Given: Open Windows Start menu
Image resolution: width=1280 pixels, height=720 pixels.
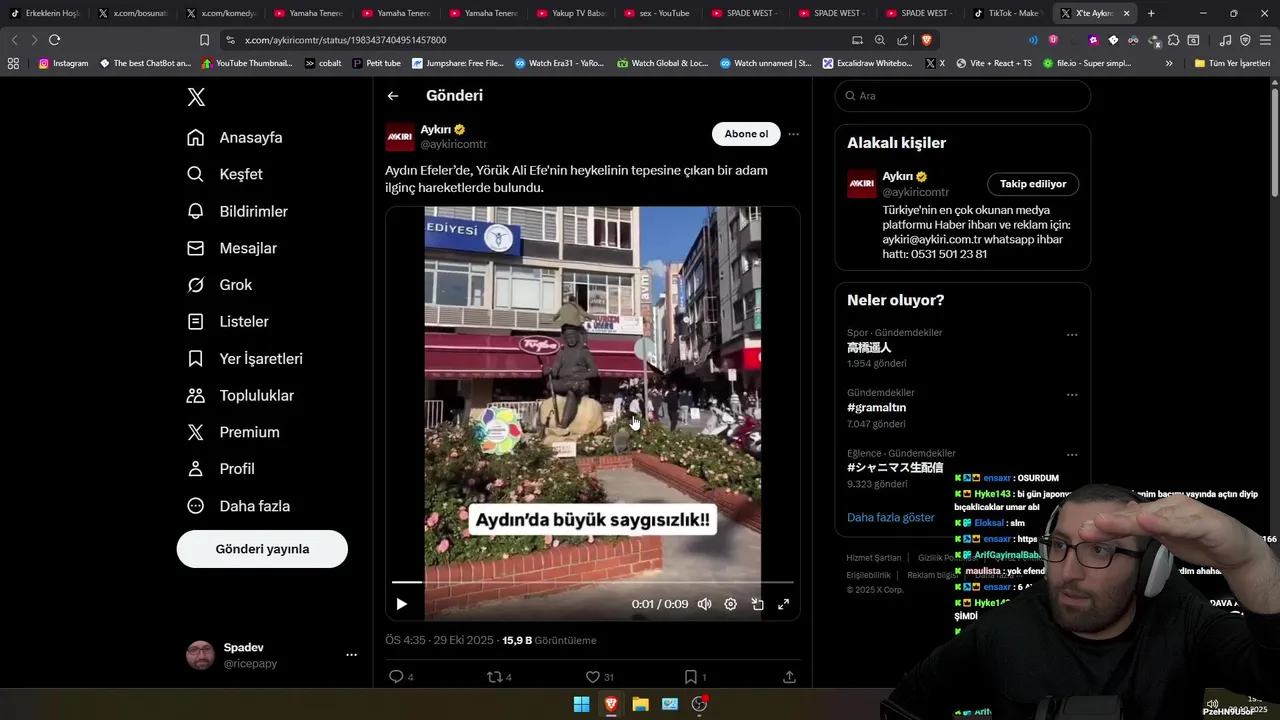Looking at the screenshot, I should (x=581, y=704).
